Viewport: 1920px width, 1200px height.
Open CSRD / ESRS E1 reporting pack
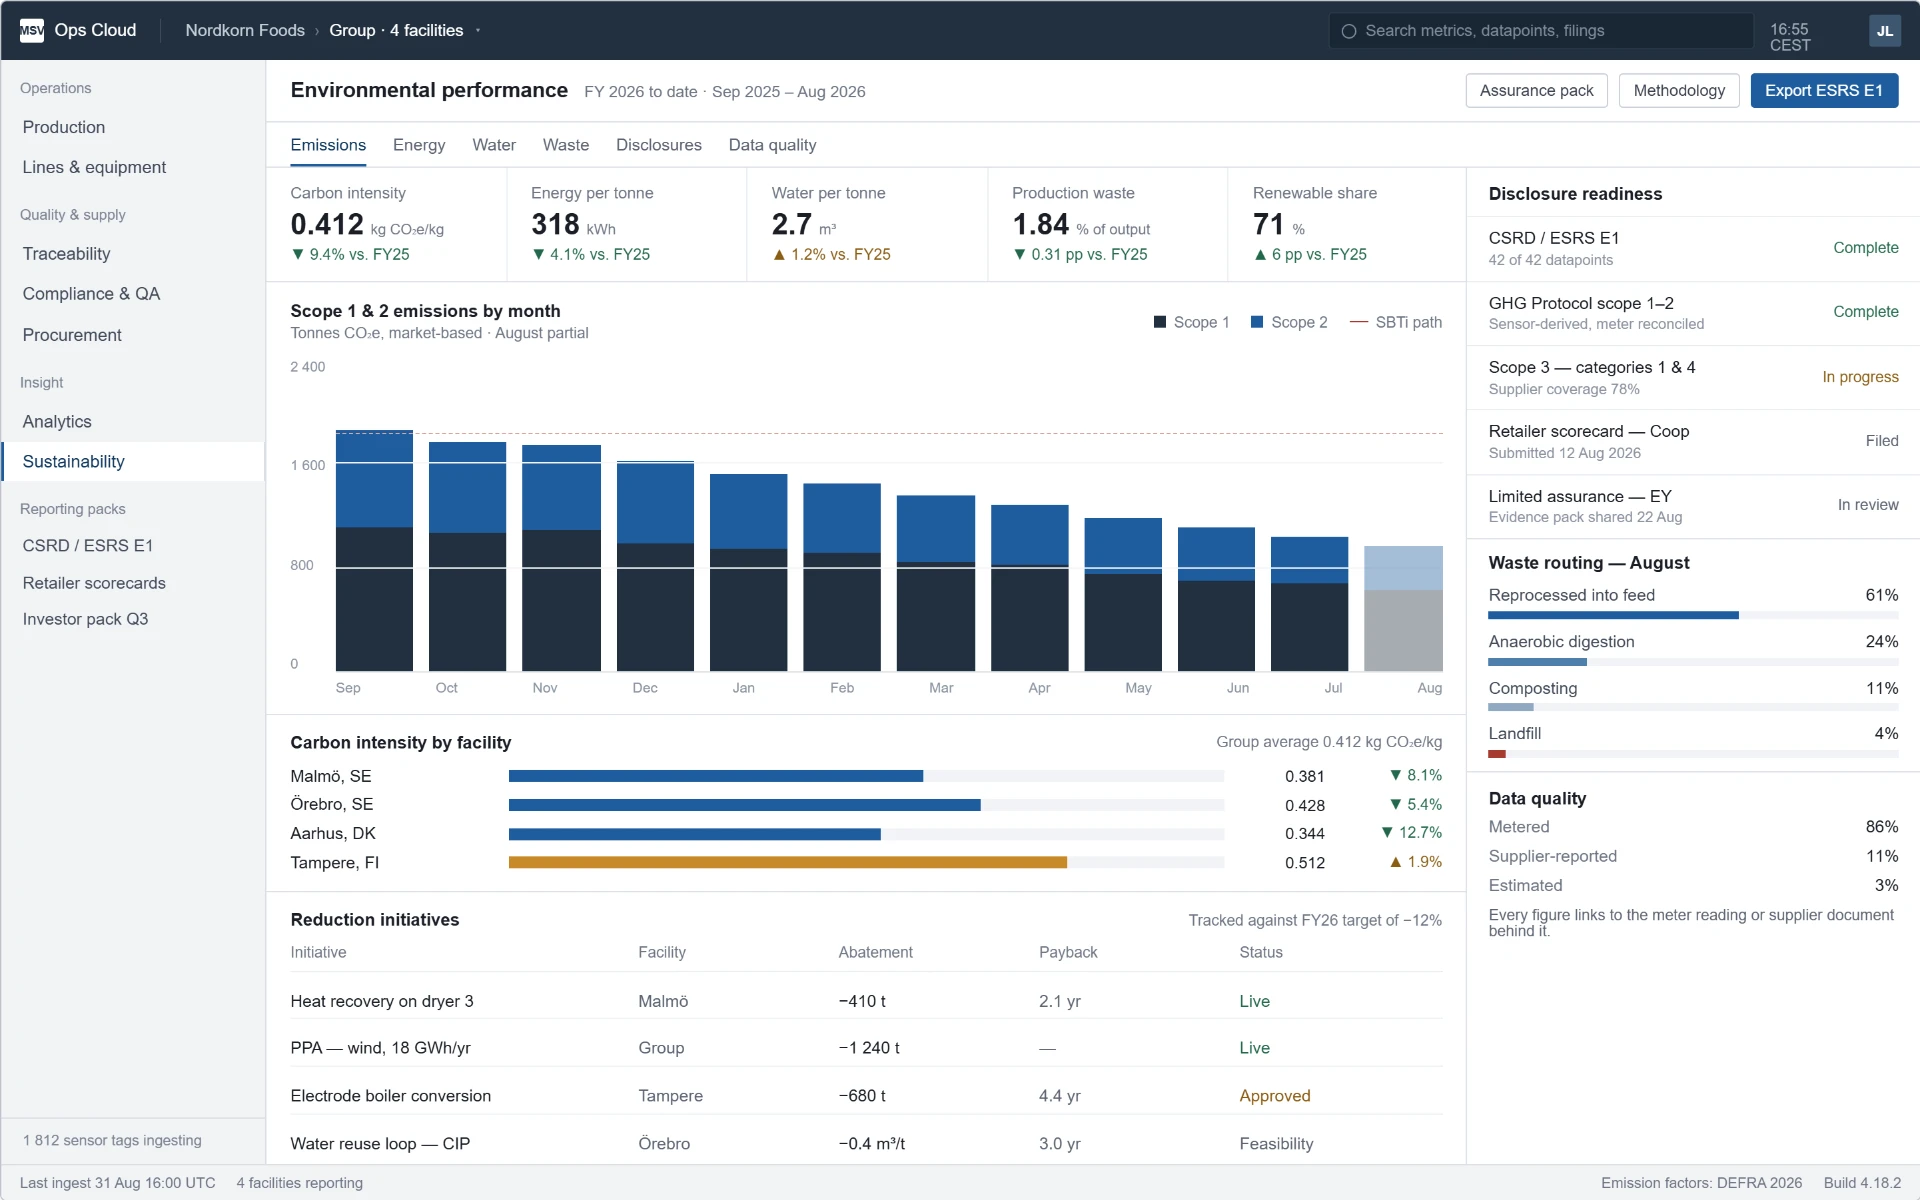click(x=133, y=546)
